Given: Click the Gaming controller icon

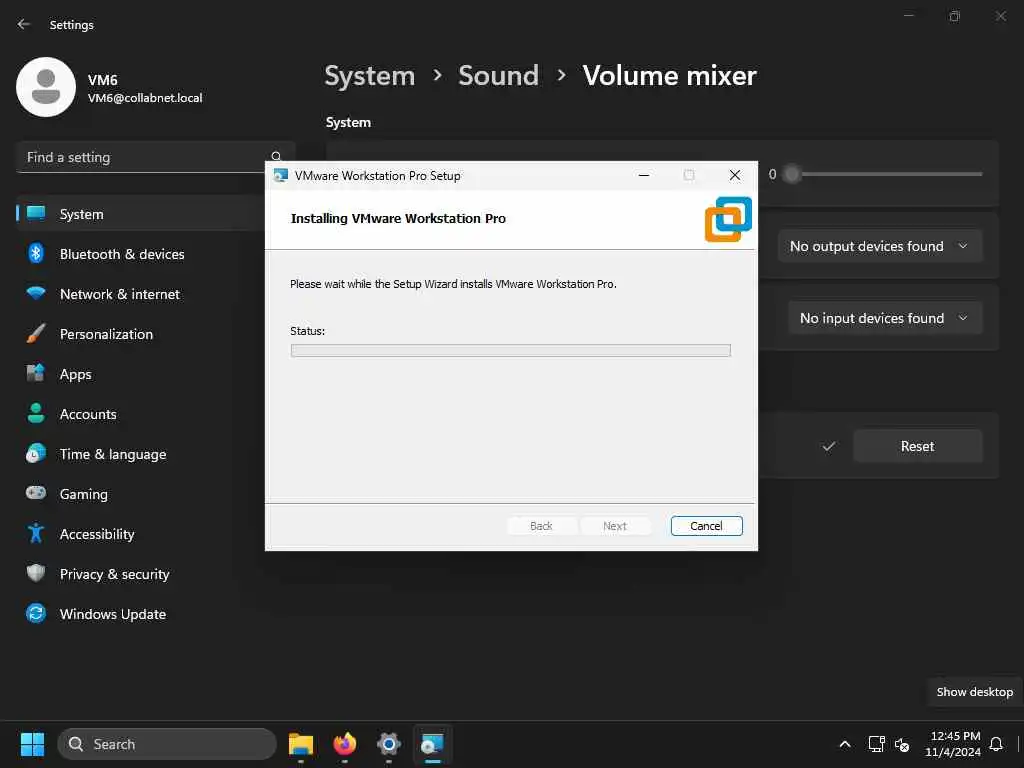Looking at the screenshot, I should (x=36, y=493).
